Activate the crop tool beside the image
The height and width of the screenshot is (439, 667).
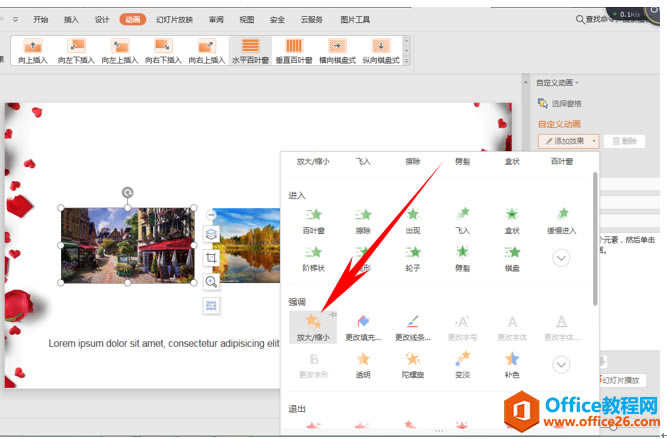click(x=211, y=258)
